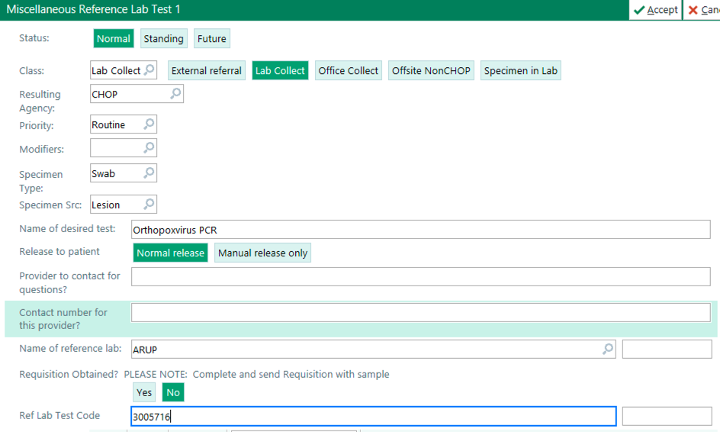
Task: Click the Ref Lab Test Code field
Action: coord(373,416)
